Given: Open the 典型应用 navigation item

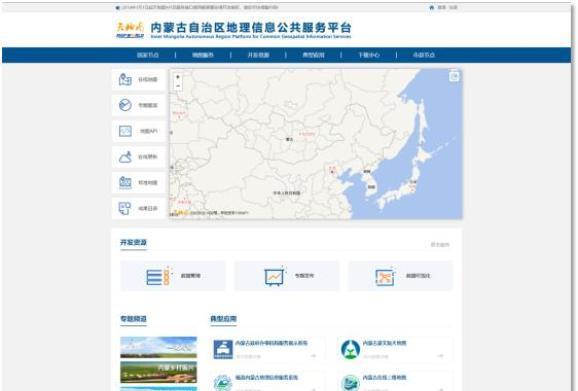Looking at the screenshot, I should point(313,55).
